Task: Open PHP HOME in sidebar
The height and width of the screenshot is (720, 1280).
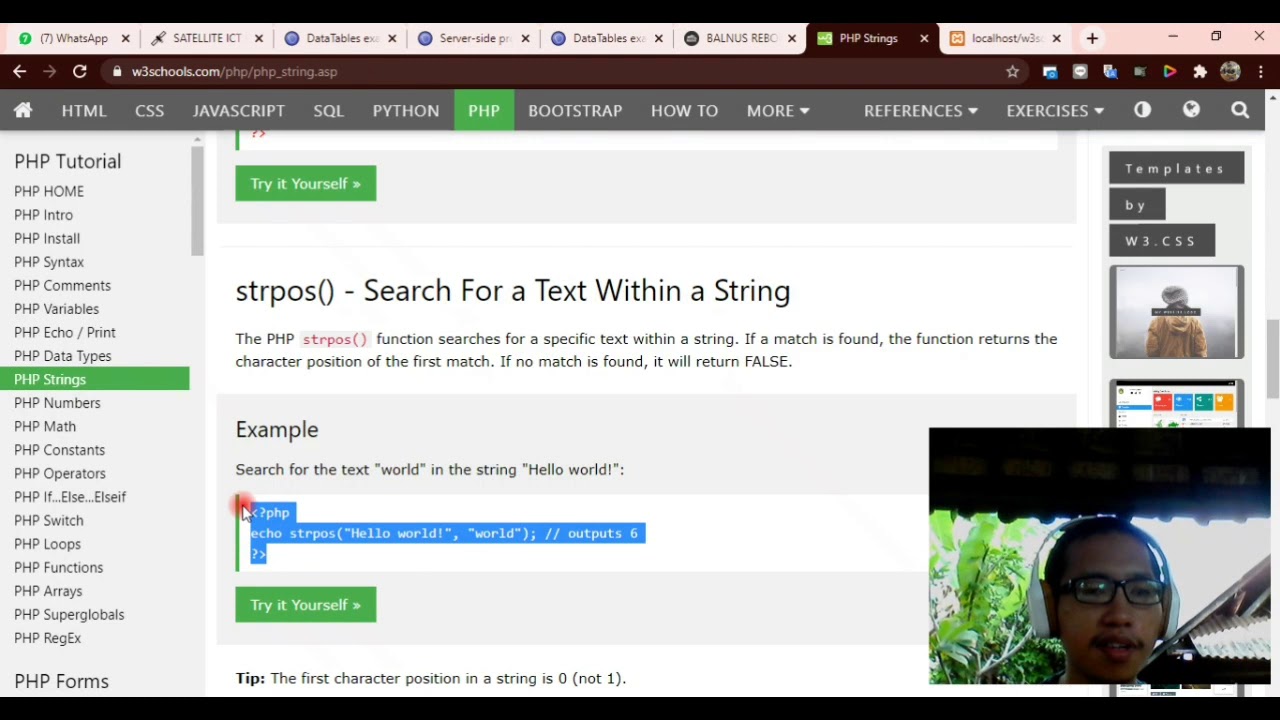Action: click(x=49, y=191)
